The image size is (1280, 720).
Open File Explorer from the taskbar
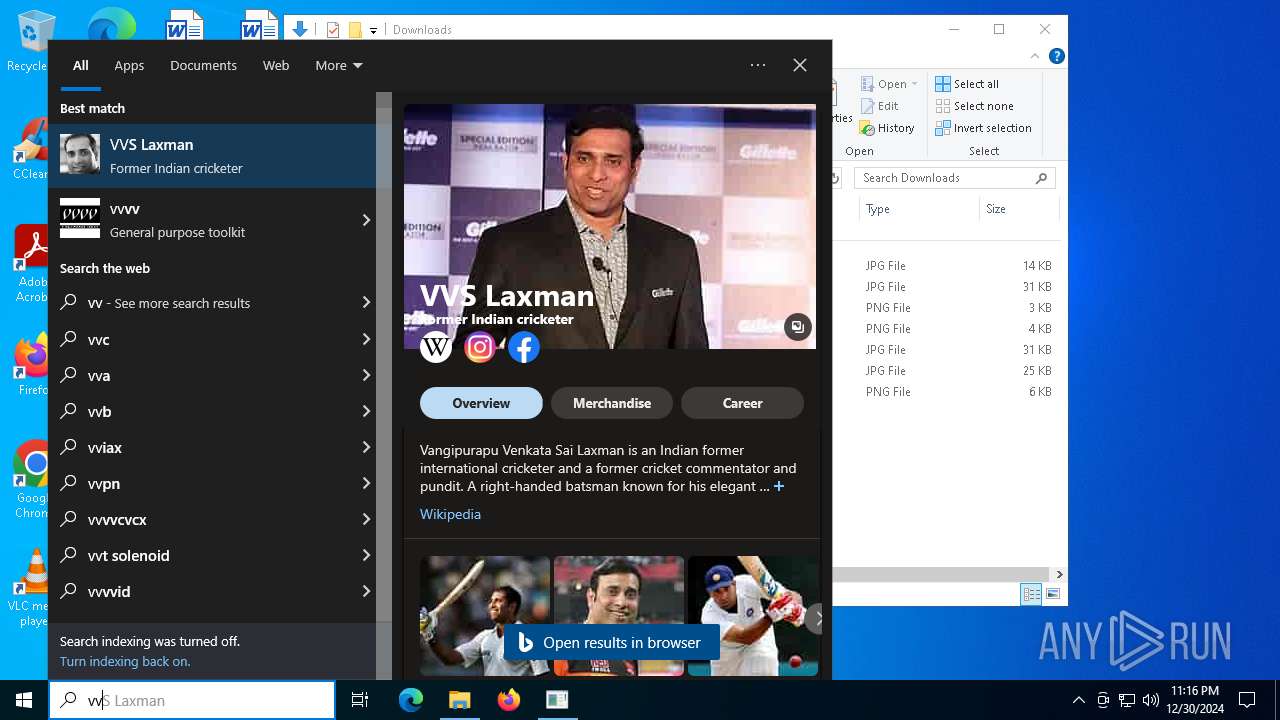click(459, 700)
